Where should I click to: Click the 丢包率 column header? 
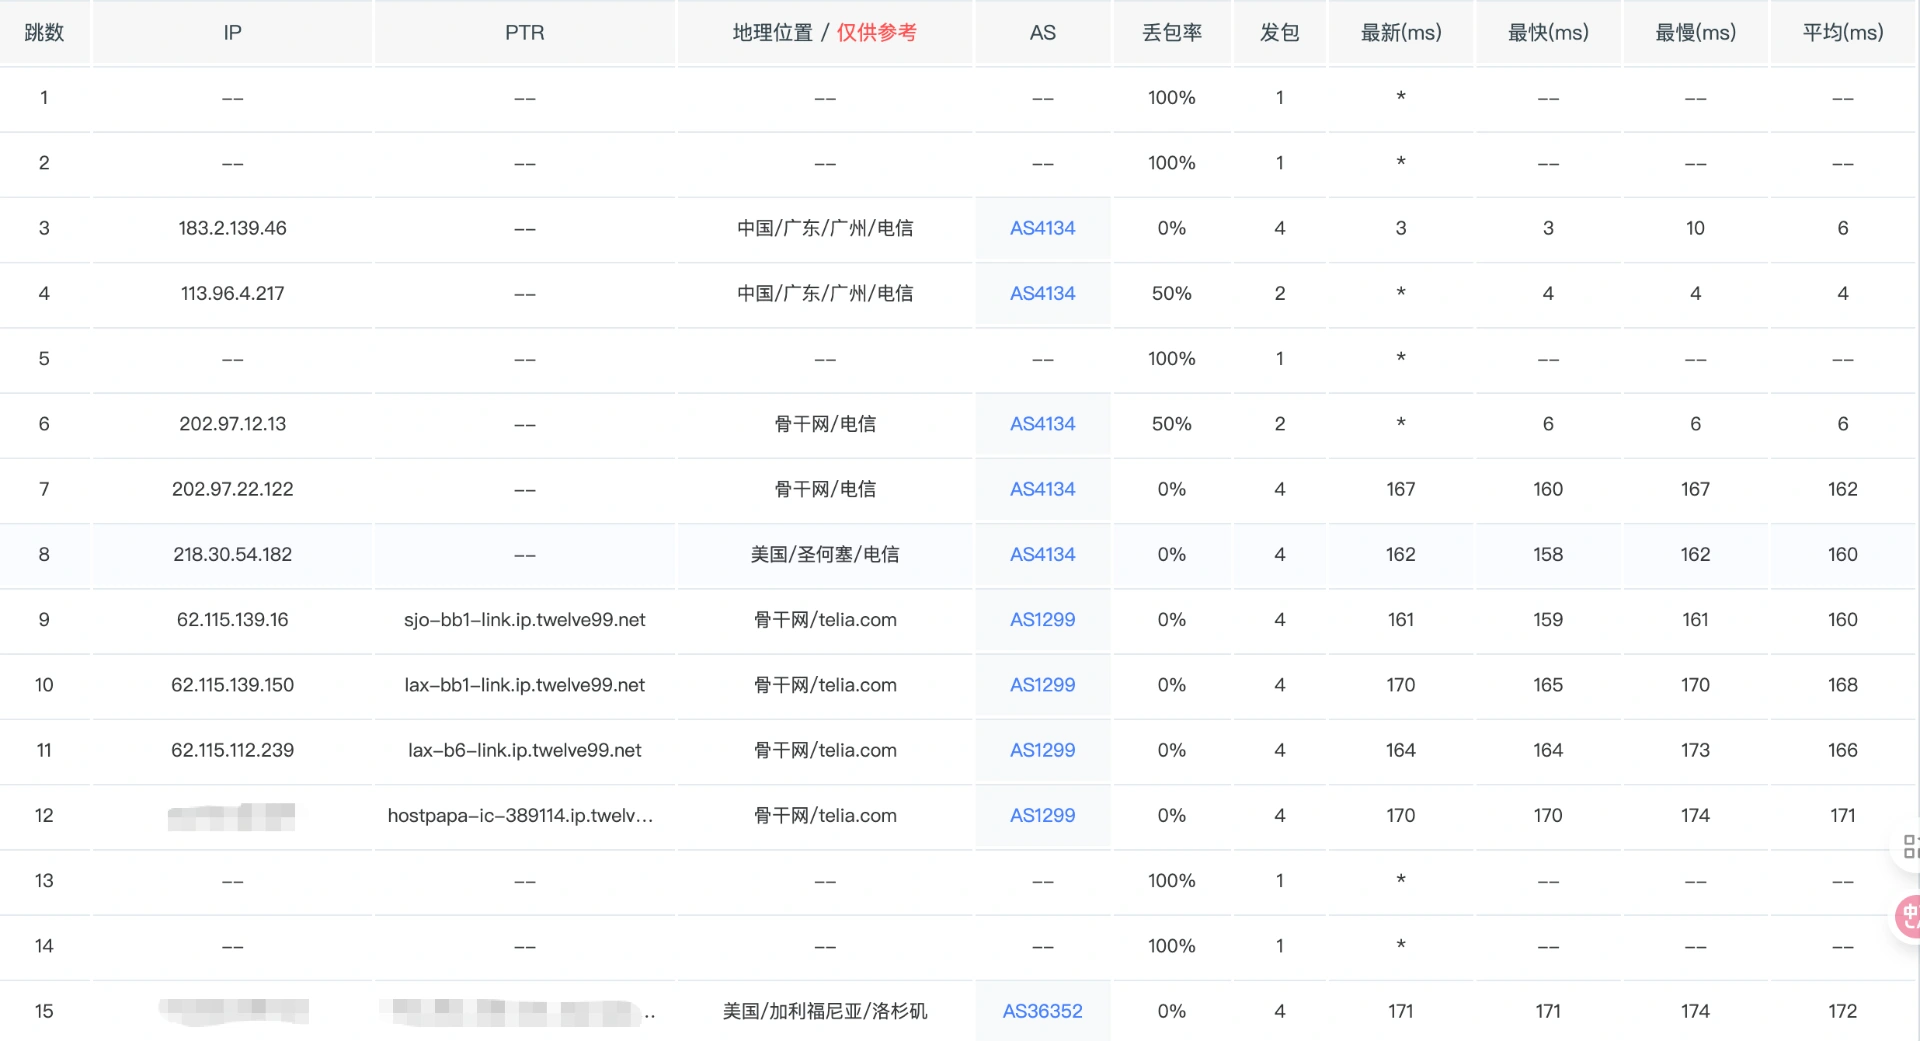(x=1172, y=32)
